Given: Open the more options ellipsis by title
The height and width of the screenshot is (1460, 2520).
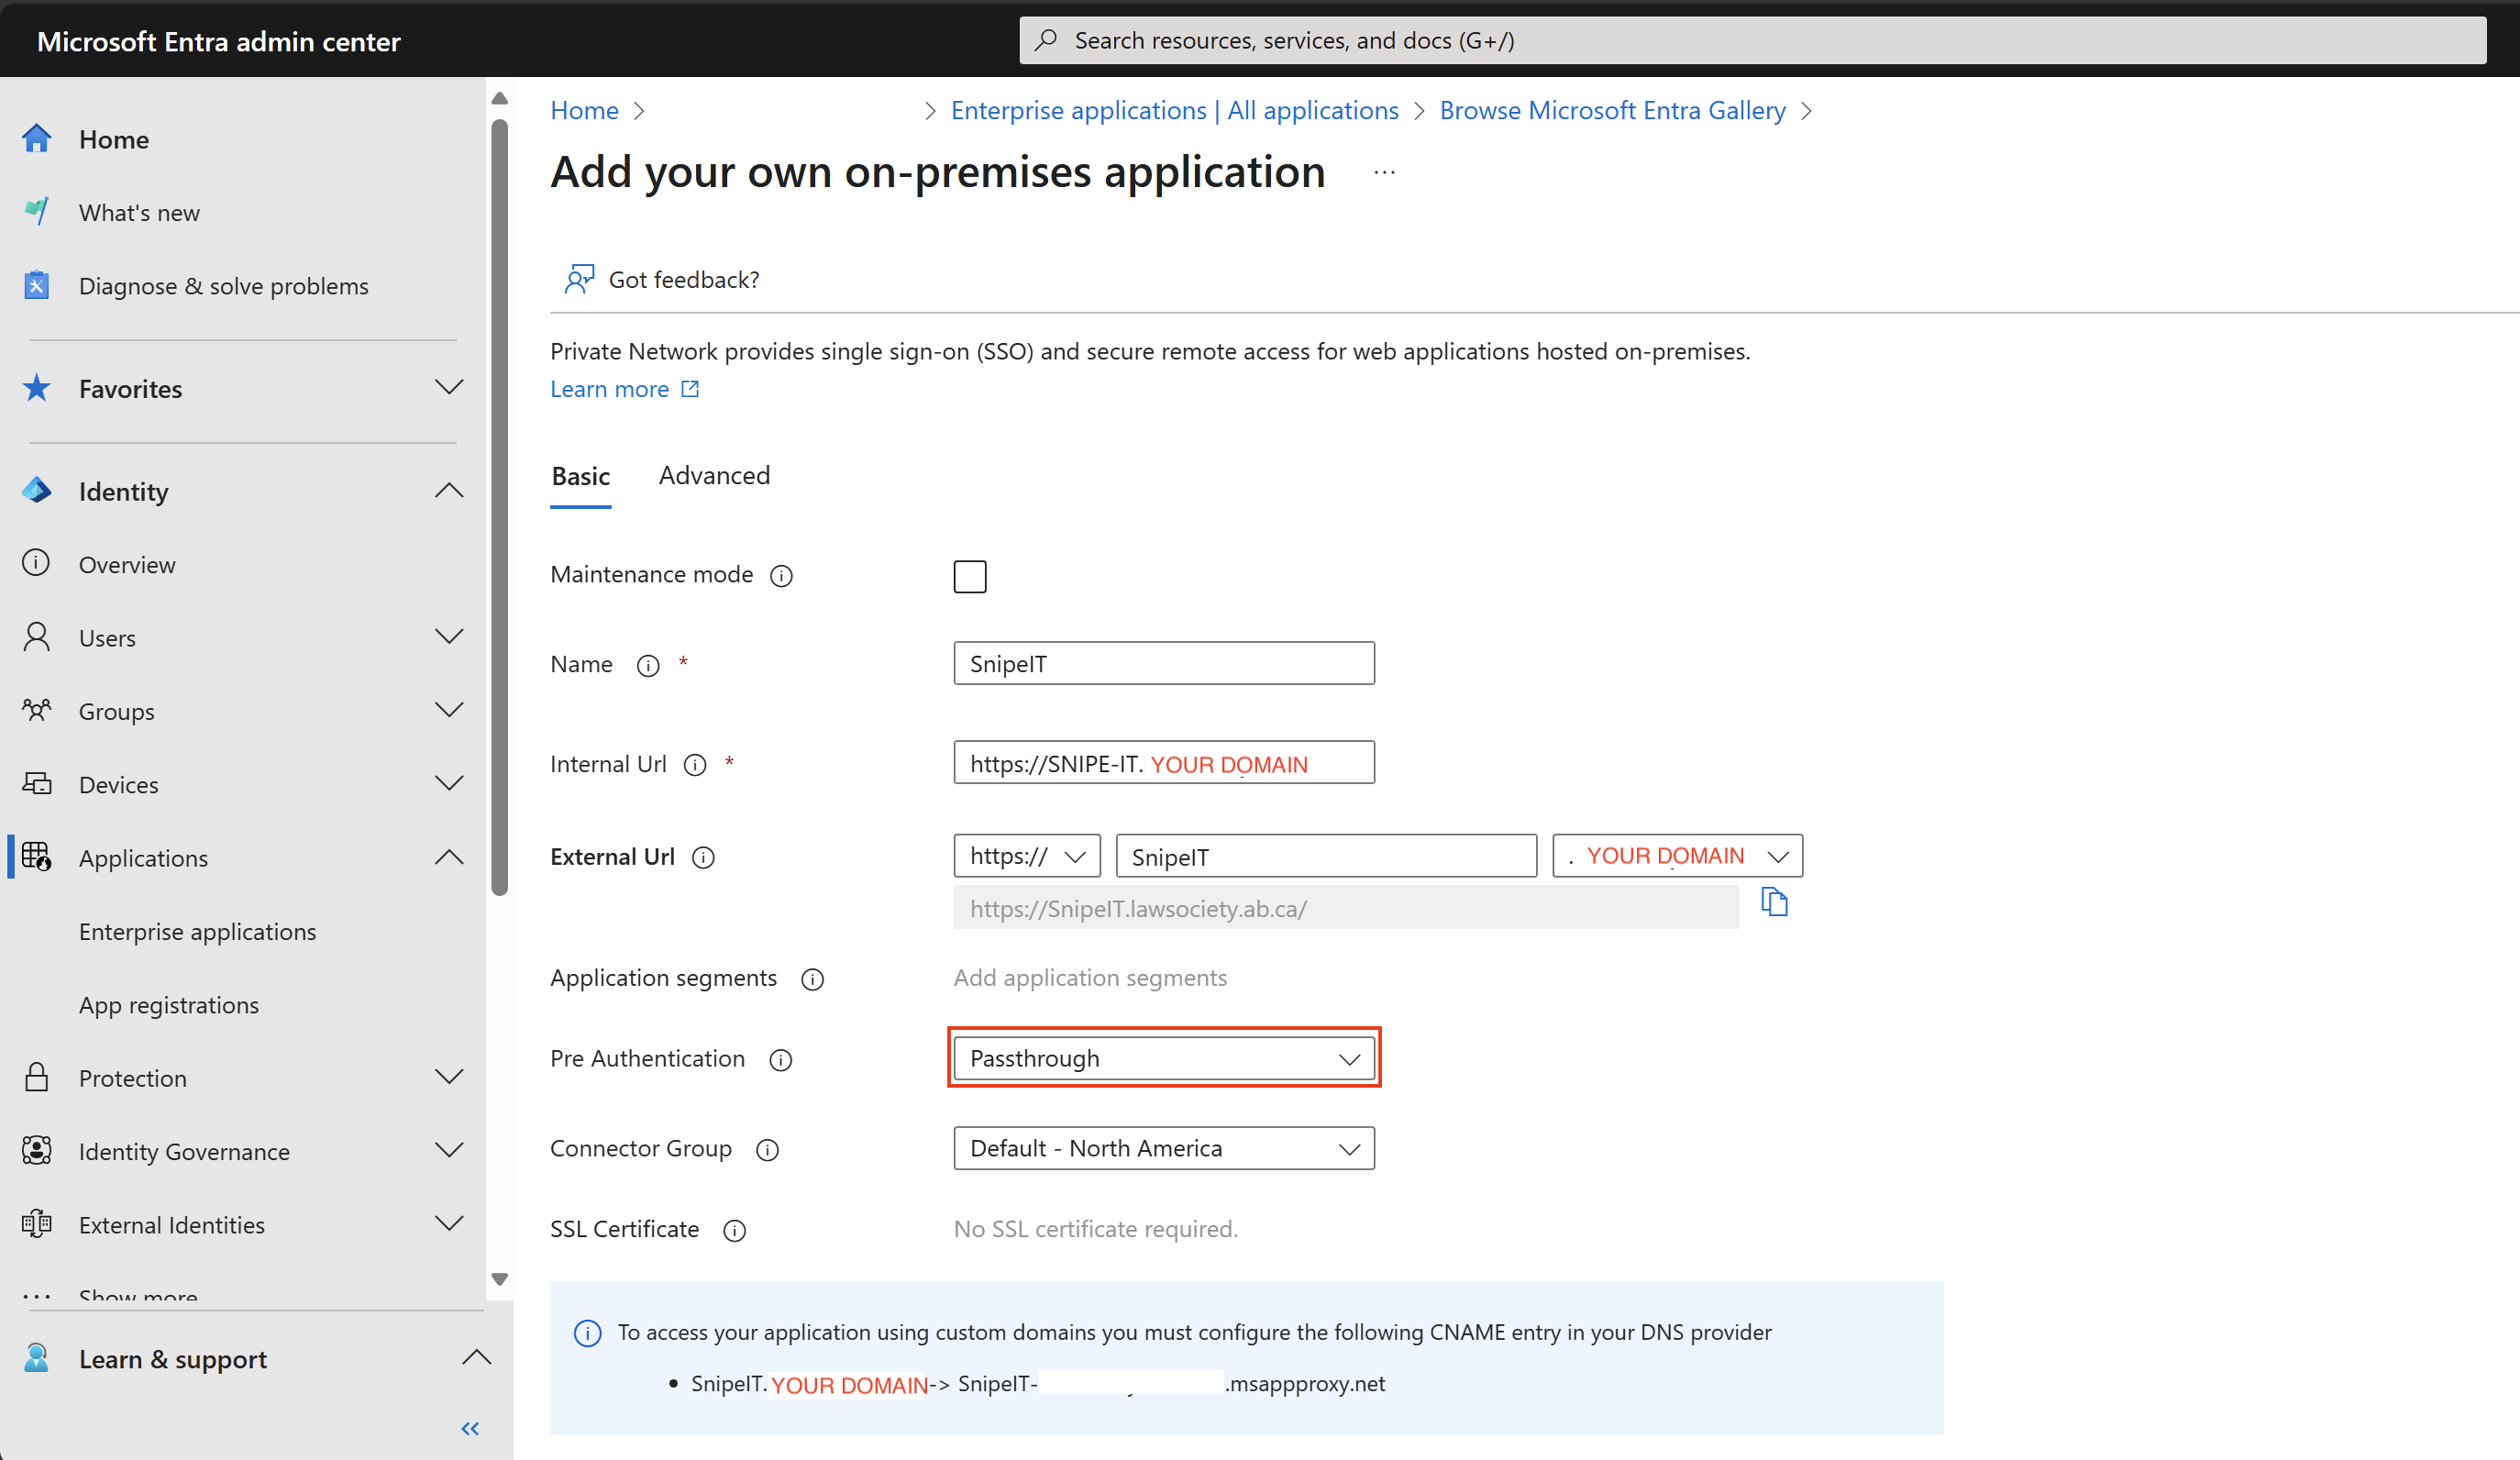Looking at the screenshot, I should pos(1384,173).
